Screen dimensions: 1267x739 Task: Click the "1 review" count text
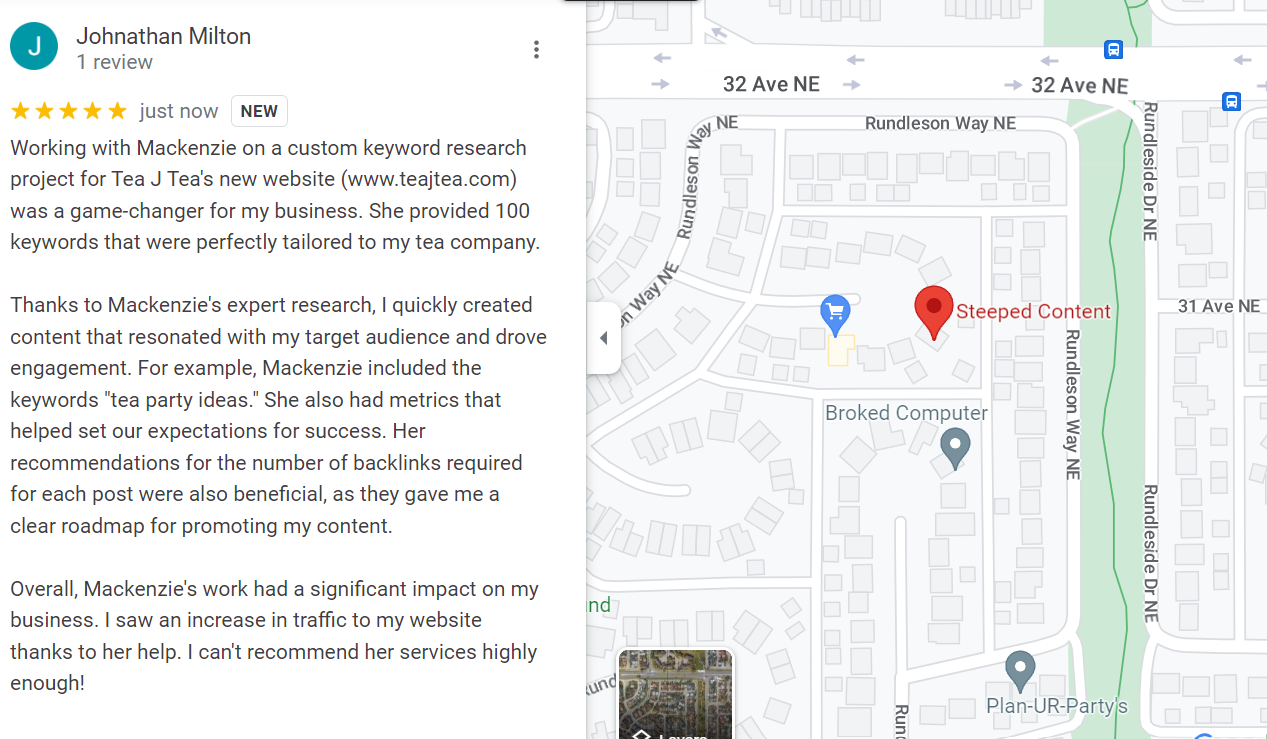[115, 62]
